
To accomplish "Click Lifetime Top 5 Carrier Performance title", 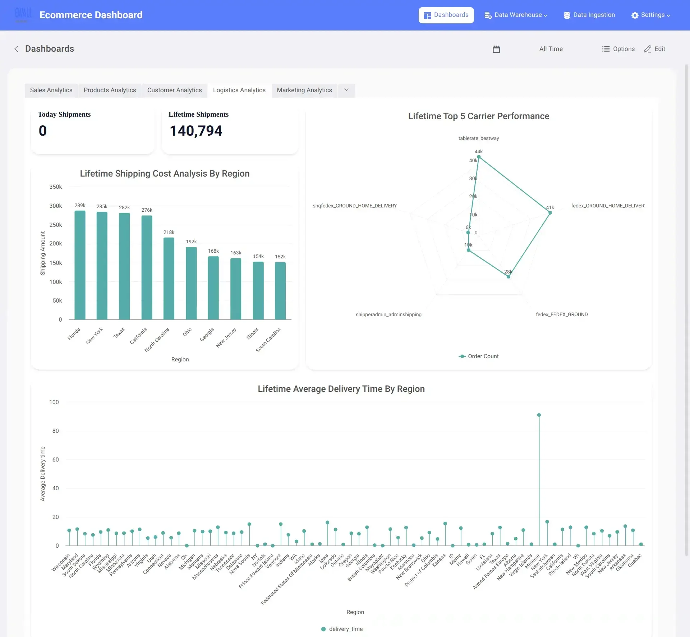I will point(479,116).
